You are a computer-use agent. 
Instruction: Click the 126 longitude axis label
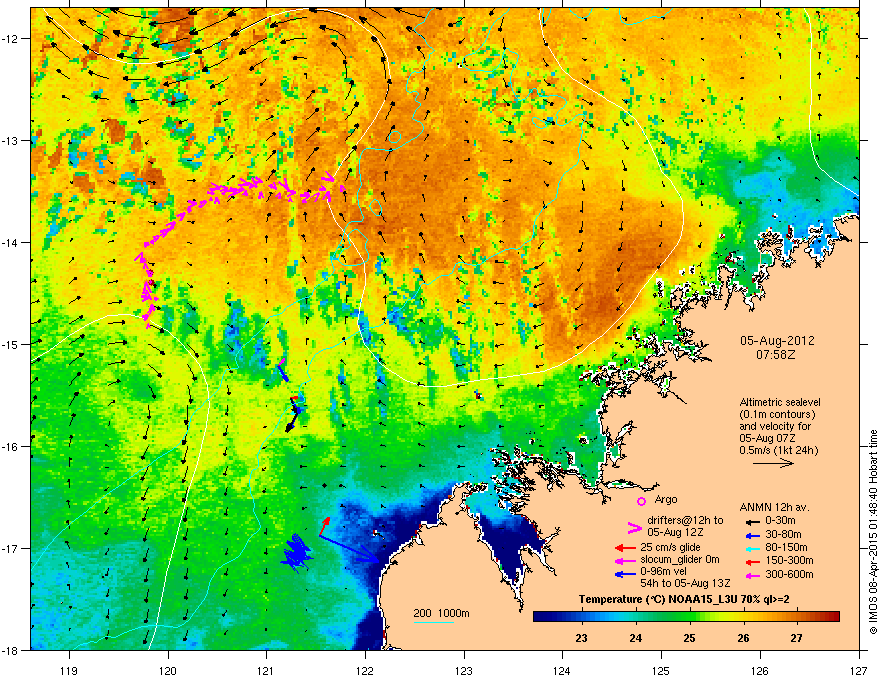[x=760, y=670]
